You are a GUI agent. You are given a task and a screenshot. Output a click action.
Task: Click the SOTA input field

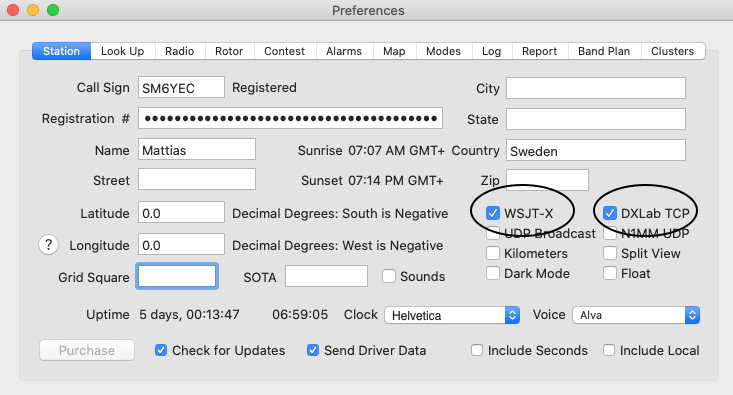tap(326, 276)
